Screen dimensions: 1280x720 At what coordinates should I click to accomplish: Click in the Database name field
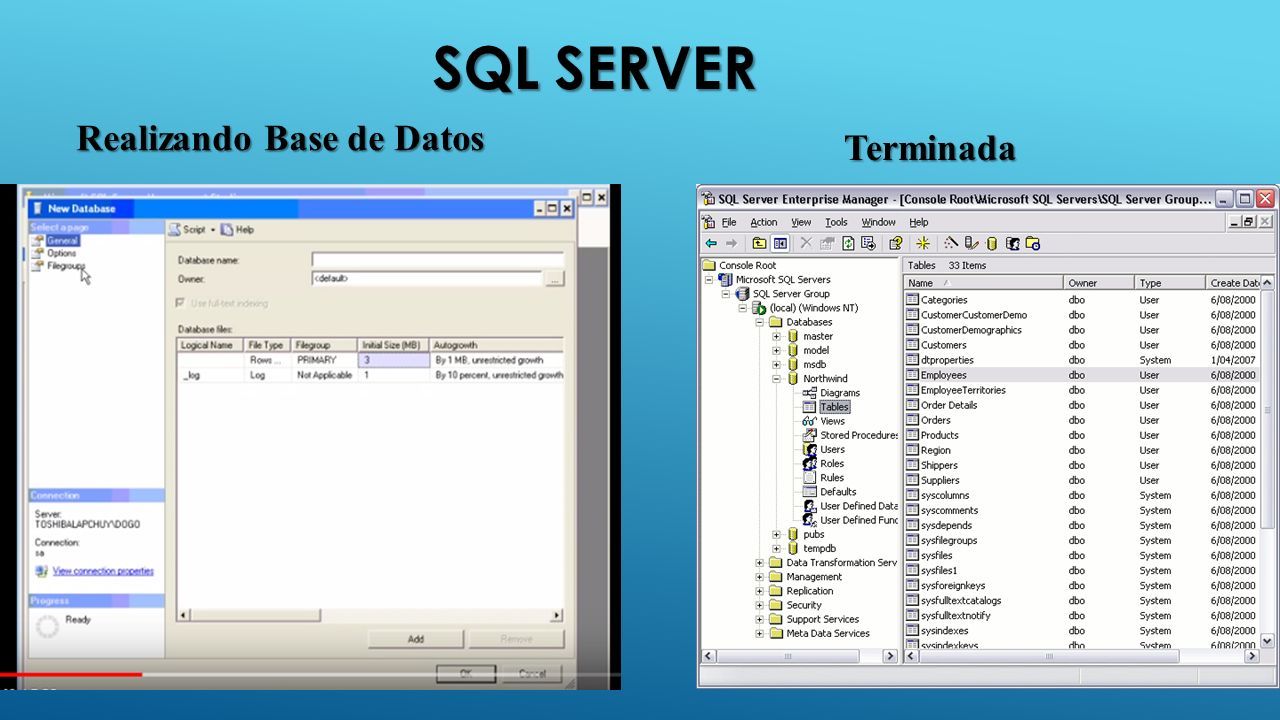pyautogui.click(x=438, y=259)
